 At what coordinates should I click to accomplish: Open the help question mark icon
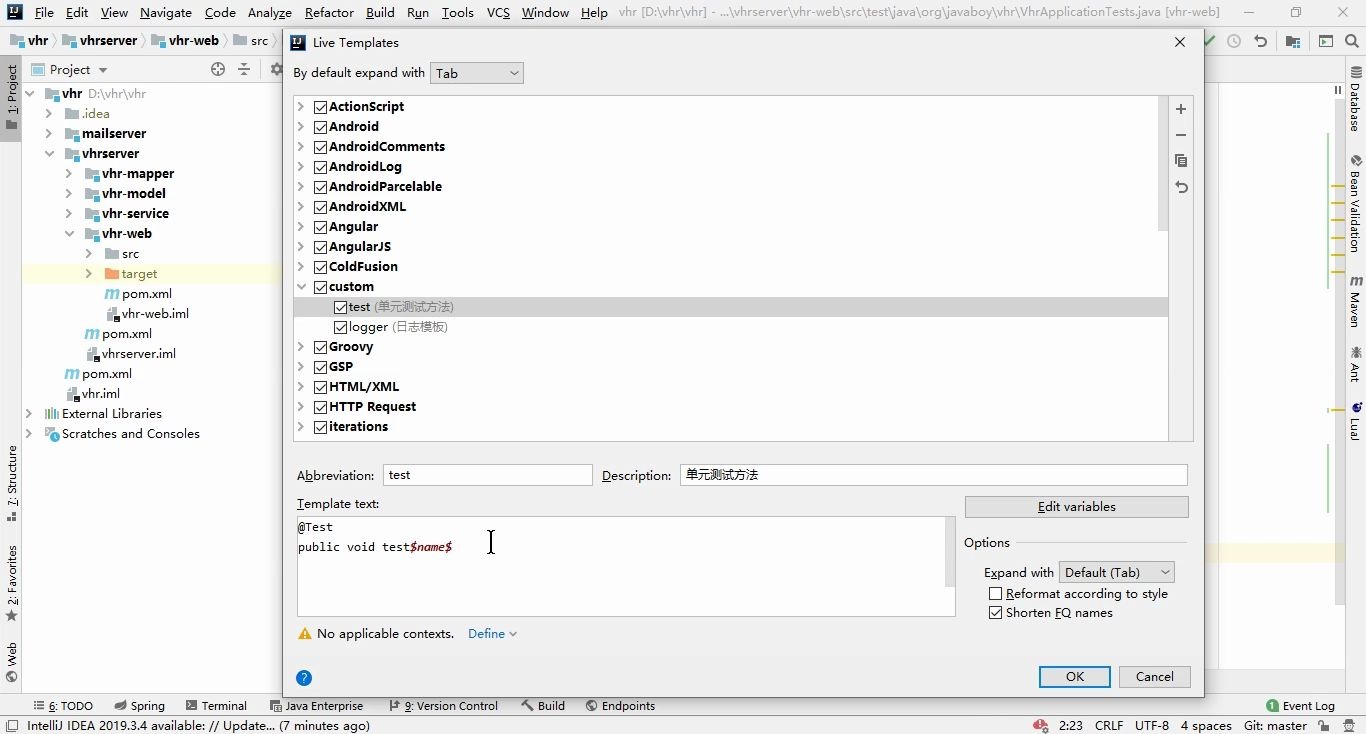pos(305,677)
